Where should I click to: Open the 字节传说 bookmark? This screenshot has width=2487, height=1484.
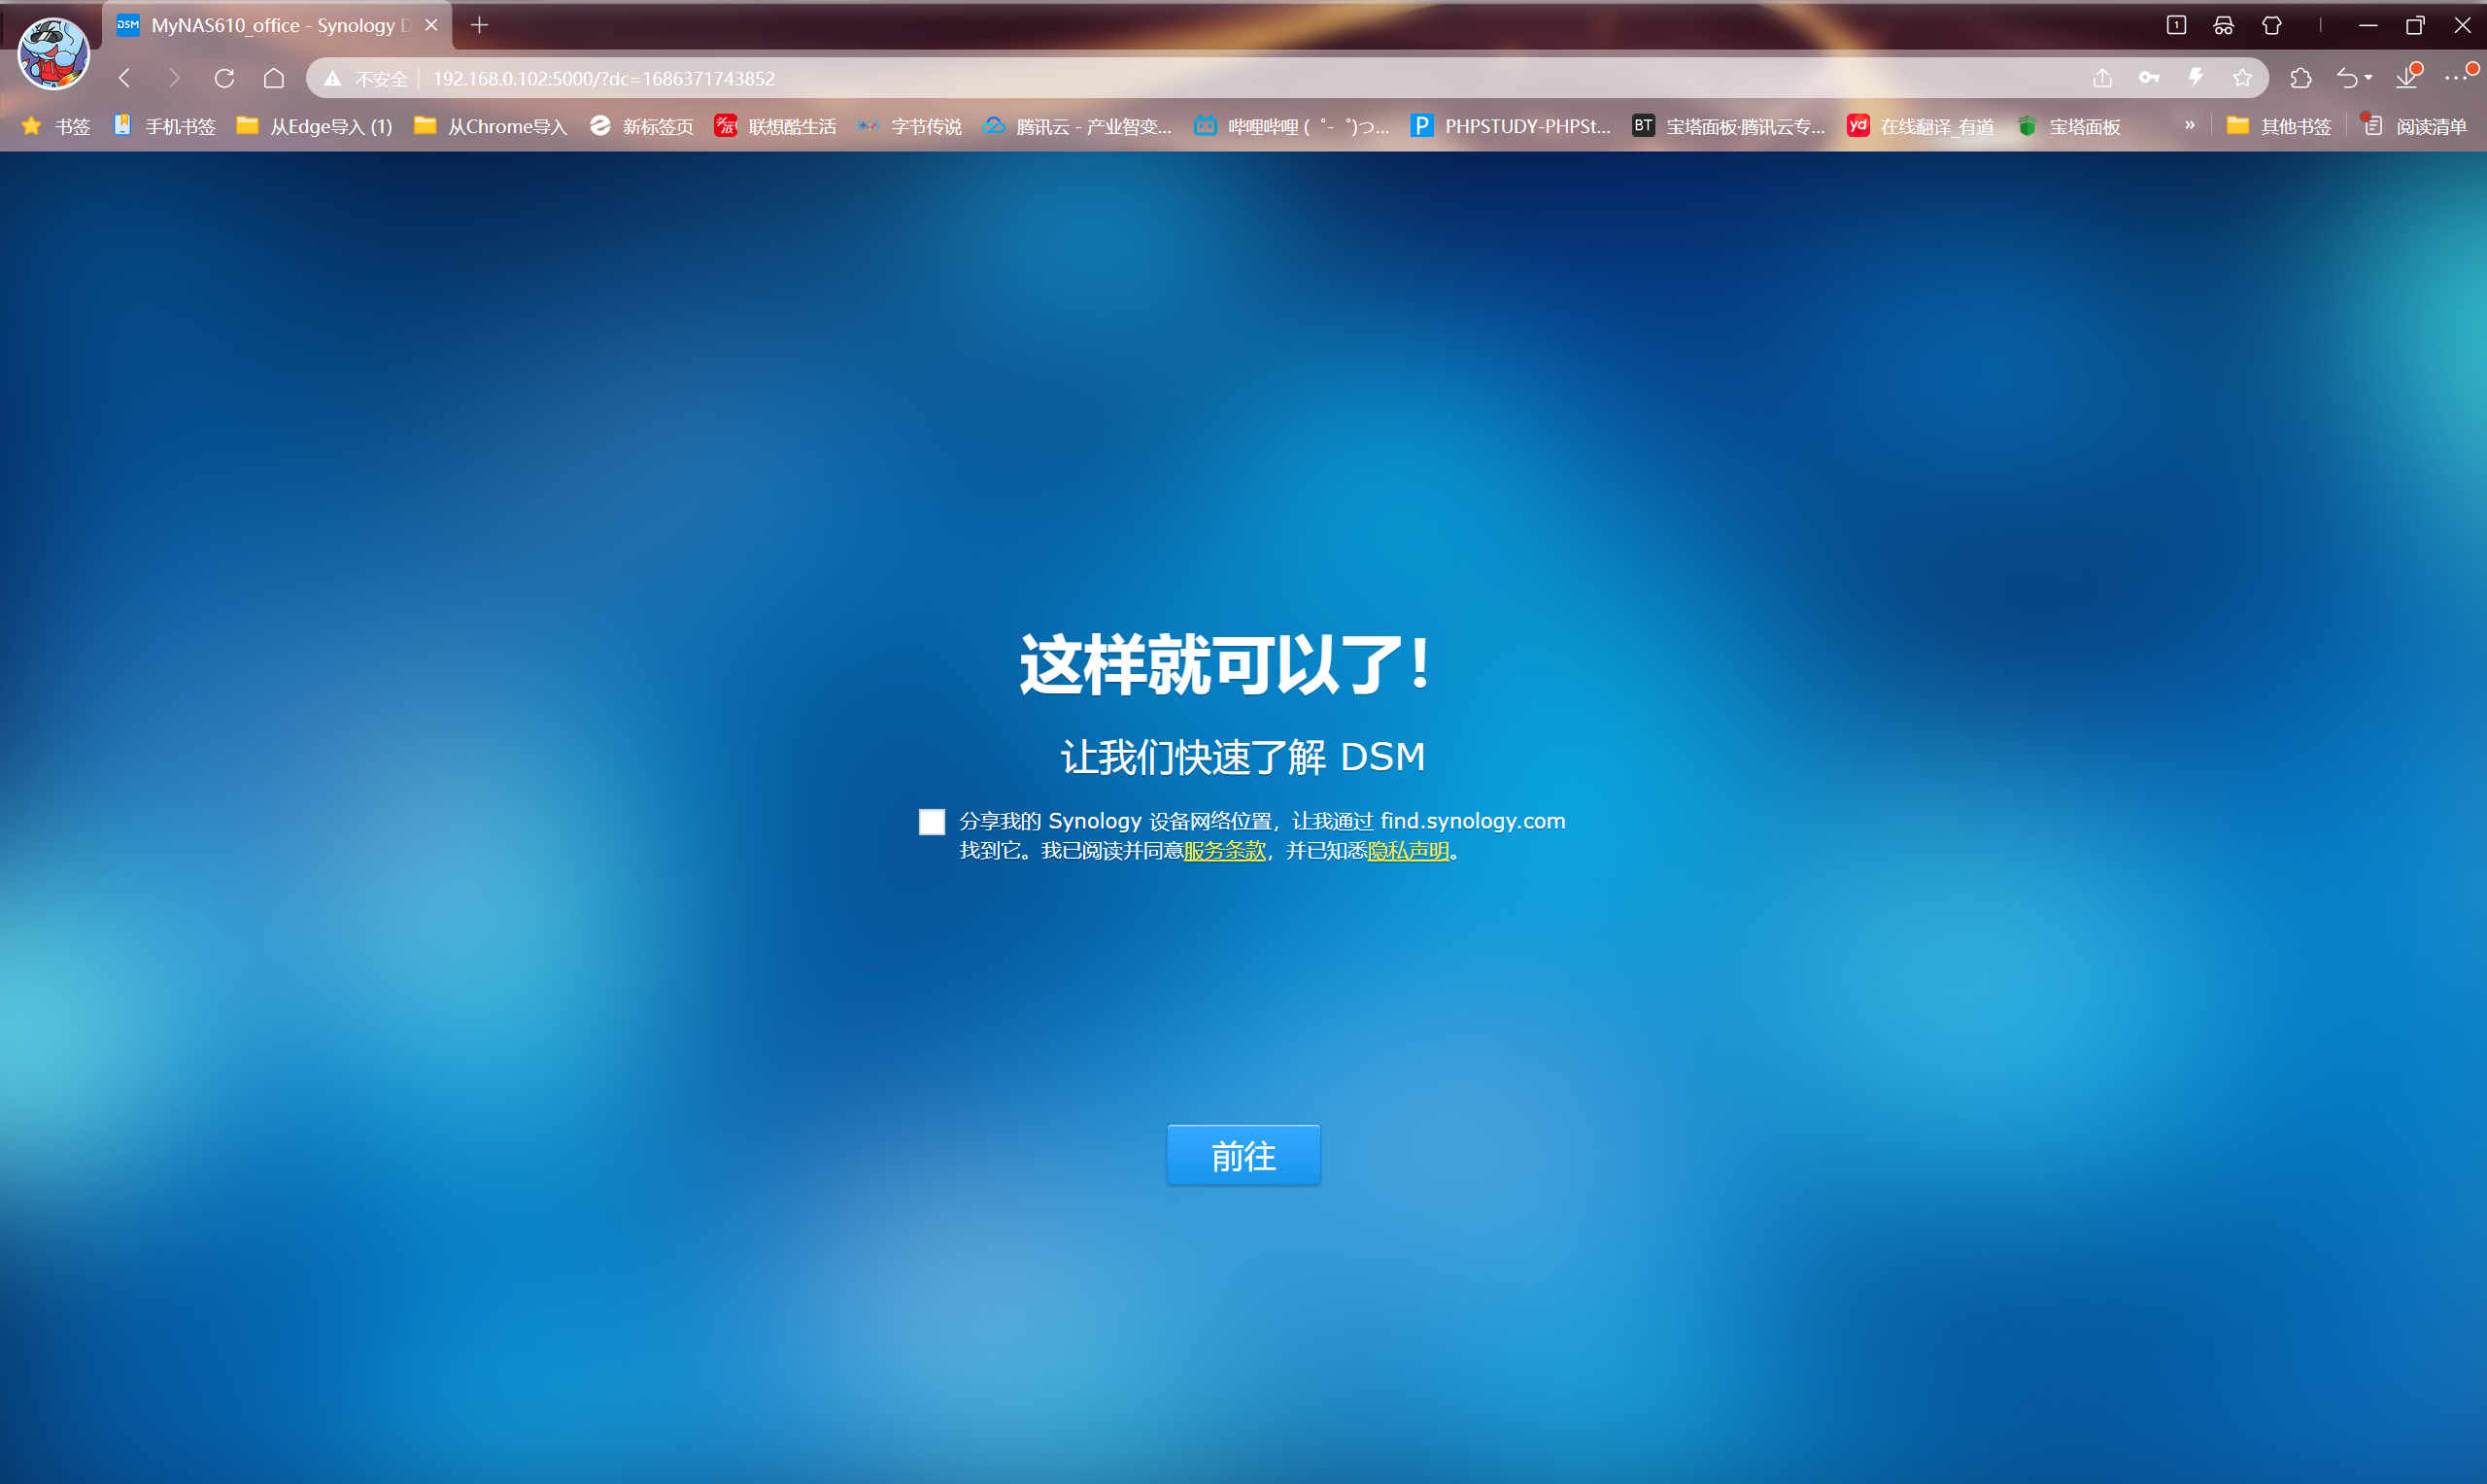(x=909, y=126)
